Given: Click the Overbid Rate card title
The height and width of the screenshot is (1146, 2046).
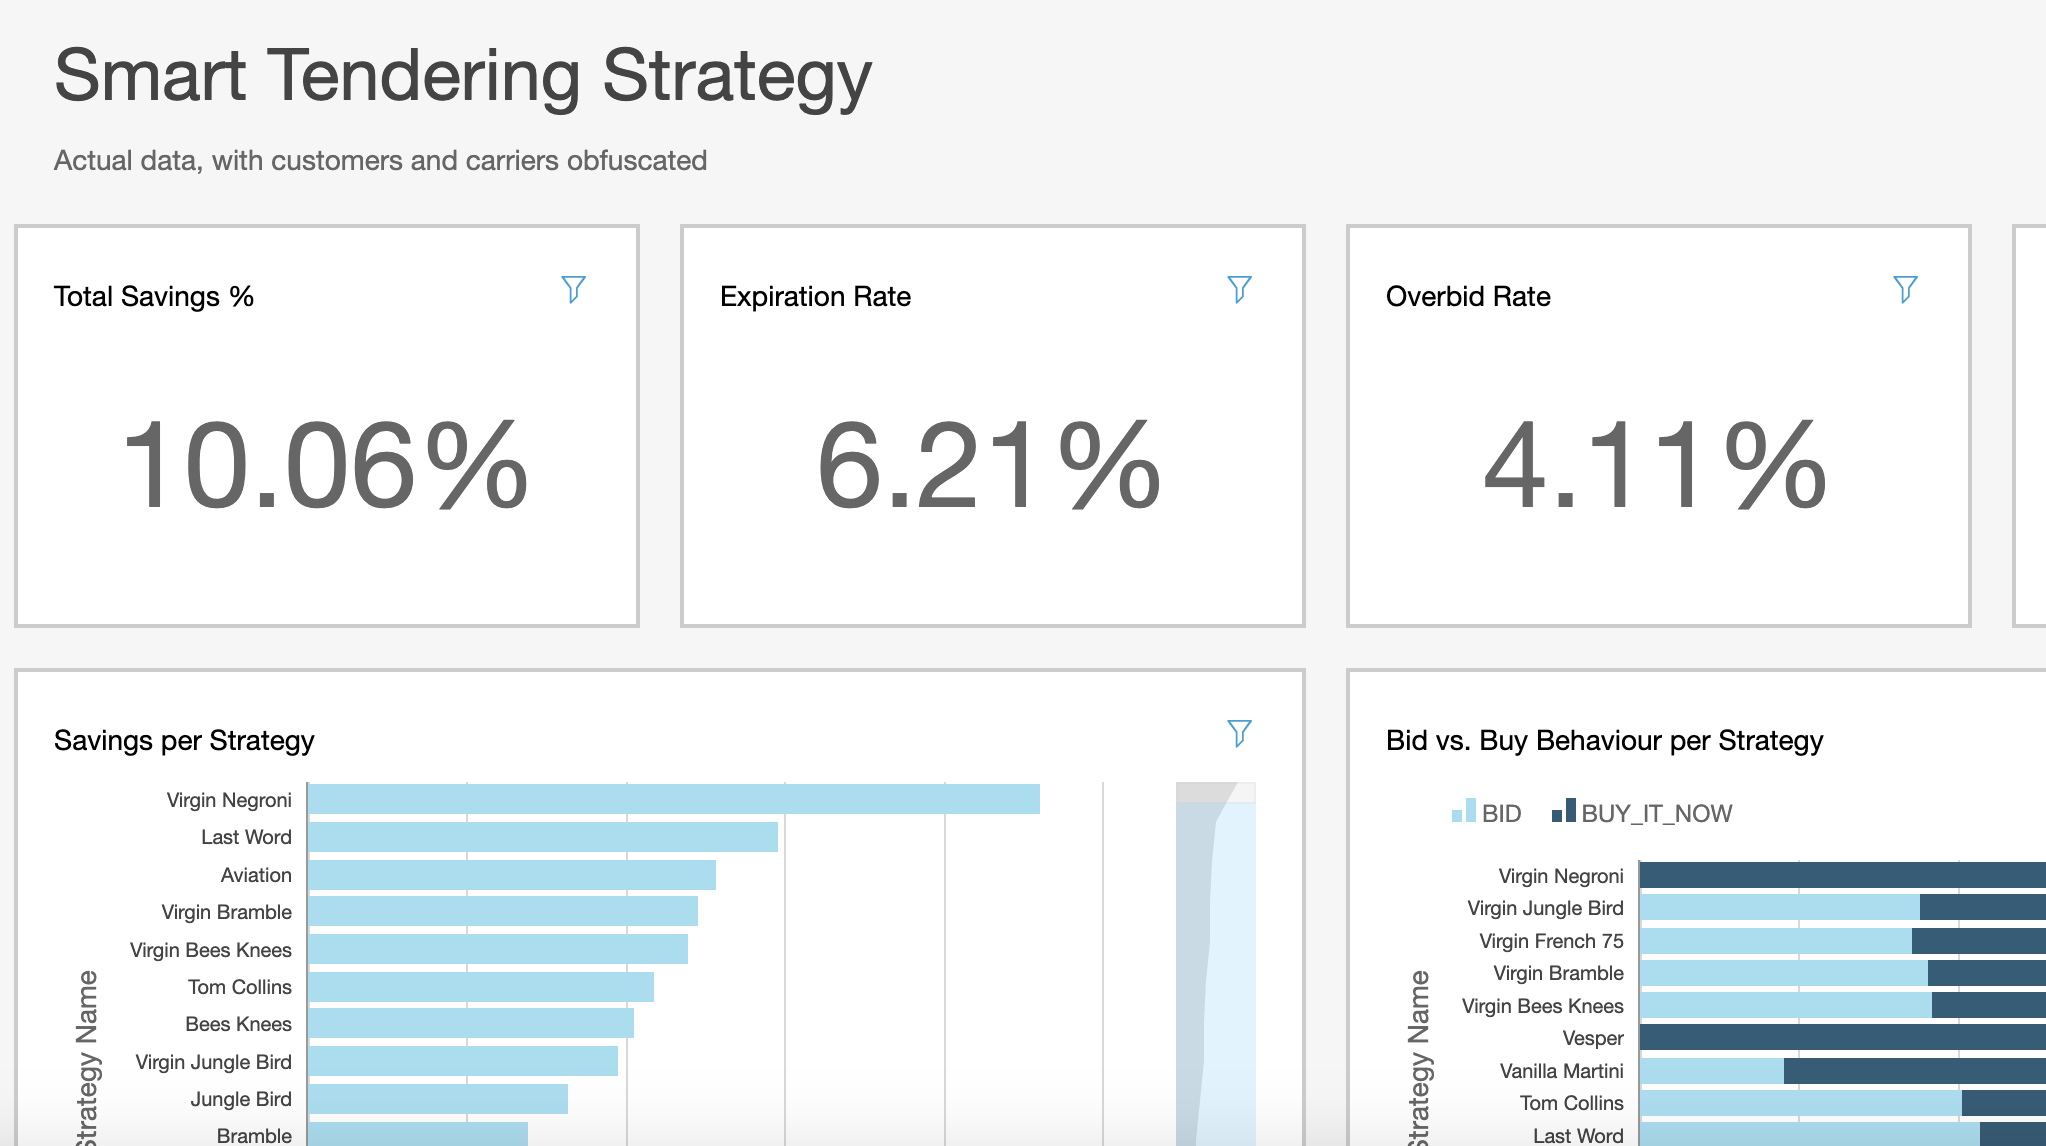Looking at the screenshot, I should (1468, 297).
